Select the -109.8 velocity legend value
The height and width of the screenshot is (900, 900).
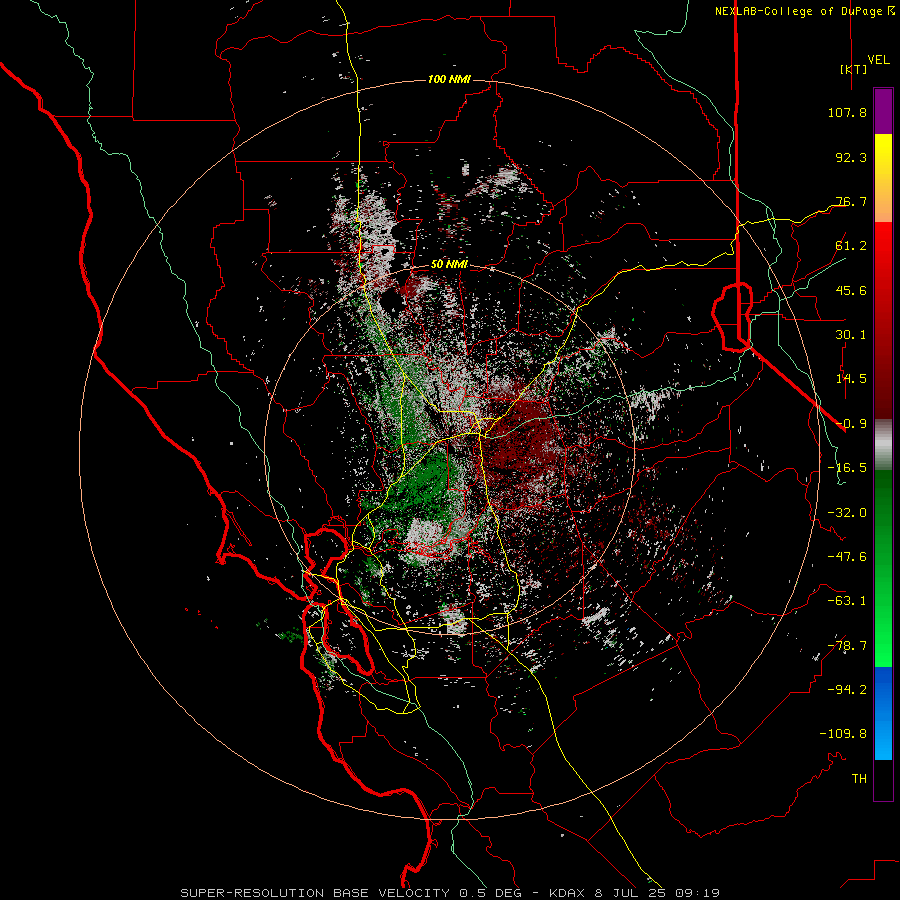(x=843, y=734)
